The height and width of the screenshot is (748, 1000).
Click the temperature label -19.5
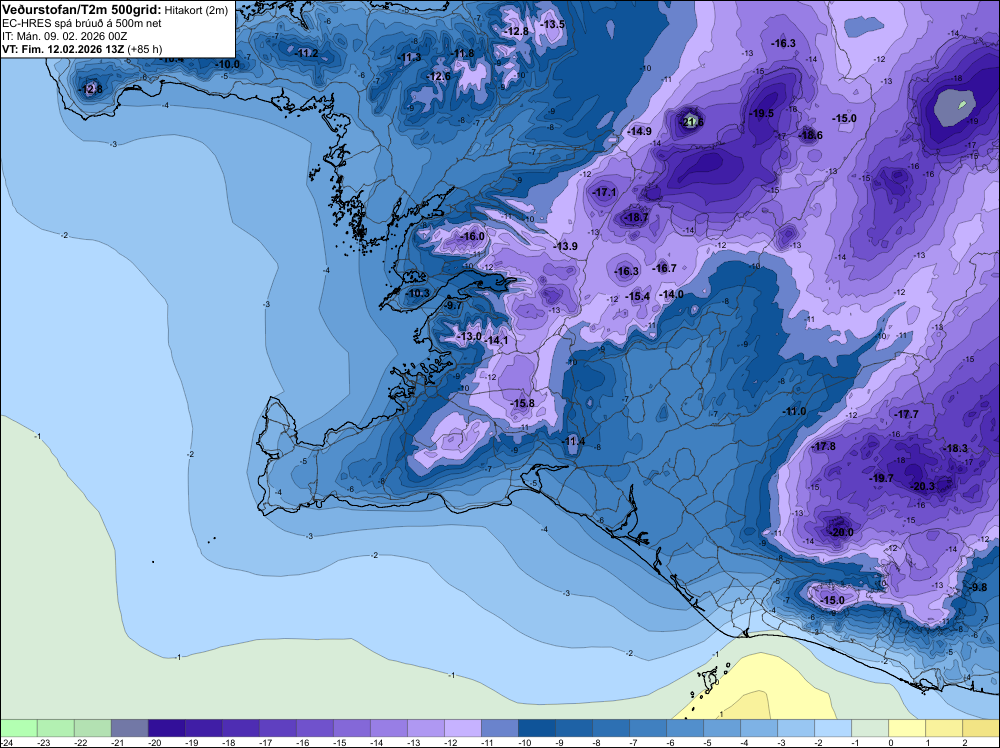[761, 114]
